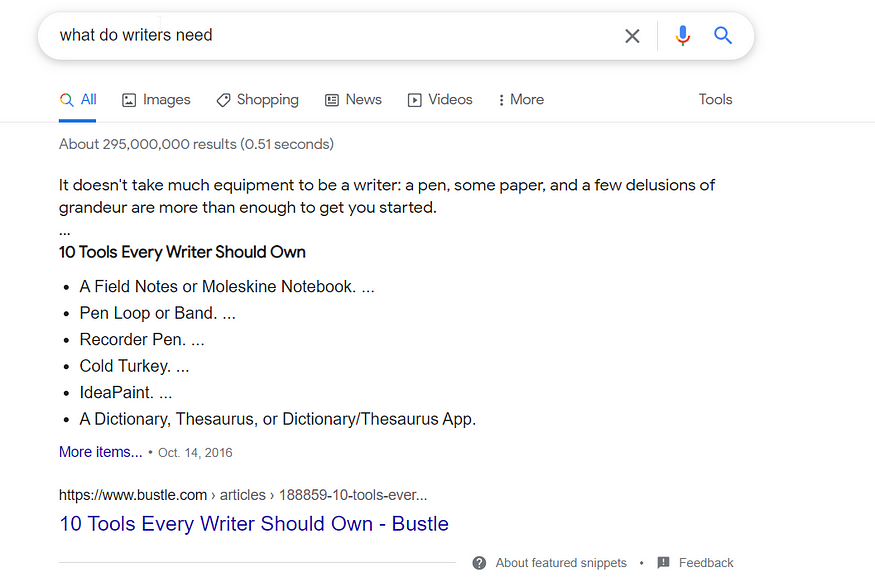875x587 pixels.
Task: Expand the list via More items link
Action: pyautogui.click(x=100, y=452)
